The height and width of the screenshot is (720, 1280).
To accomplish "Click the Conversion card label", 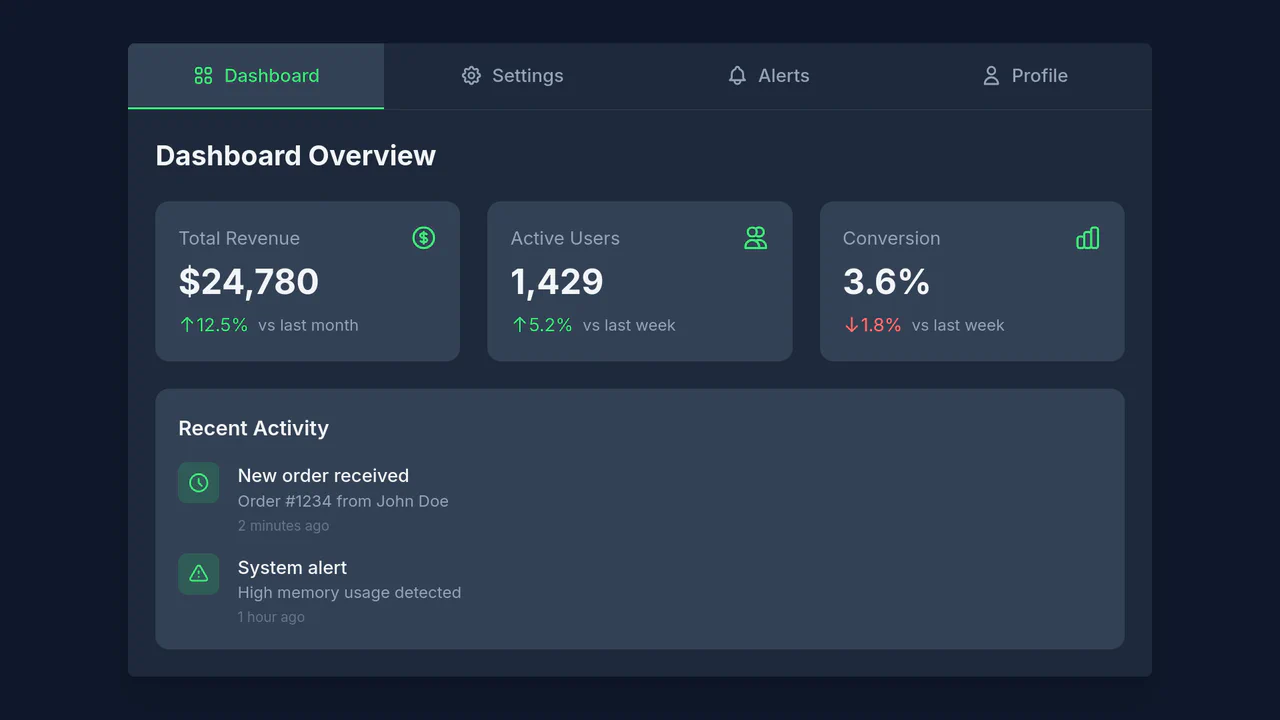I will 891,238.
